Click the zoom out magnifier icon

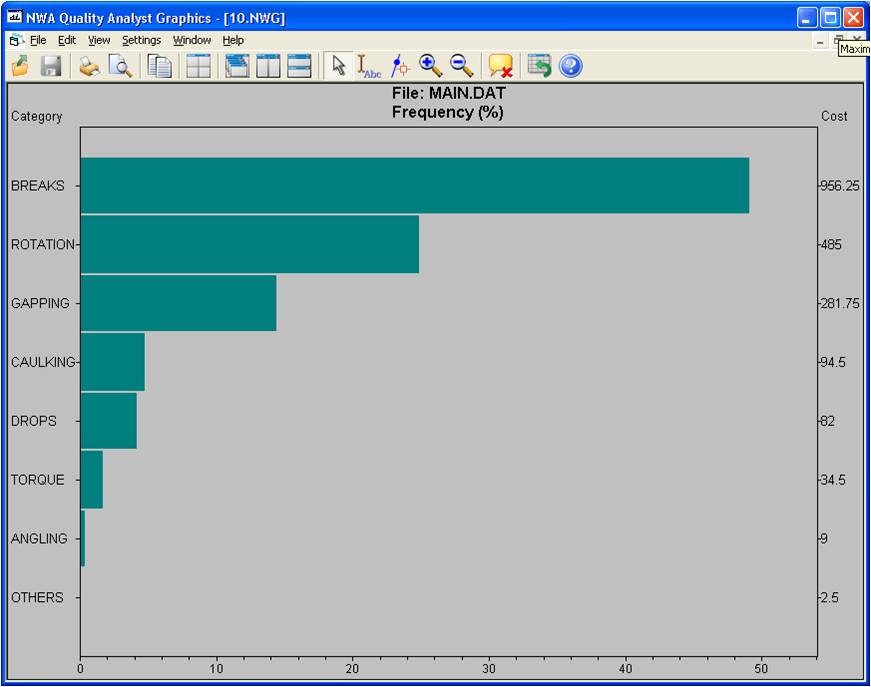tap(461, 66)
